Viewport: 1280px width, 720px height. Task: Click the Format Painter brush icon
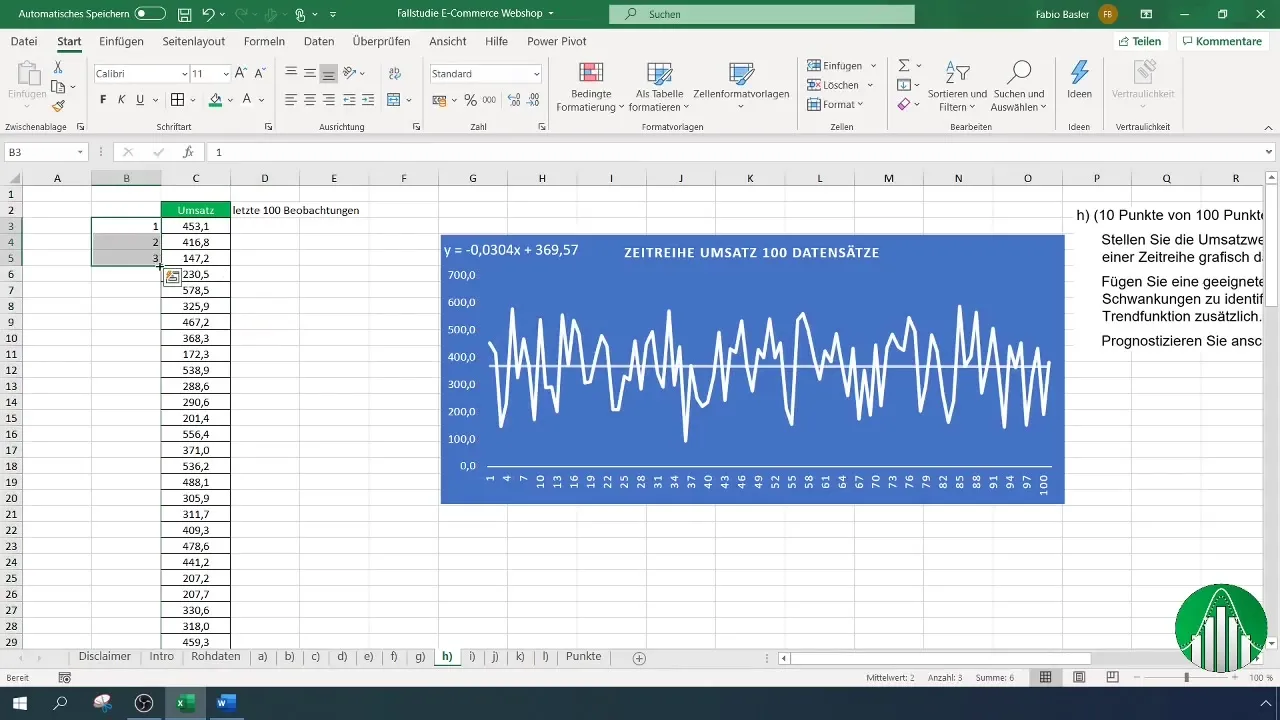(58, 106)
